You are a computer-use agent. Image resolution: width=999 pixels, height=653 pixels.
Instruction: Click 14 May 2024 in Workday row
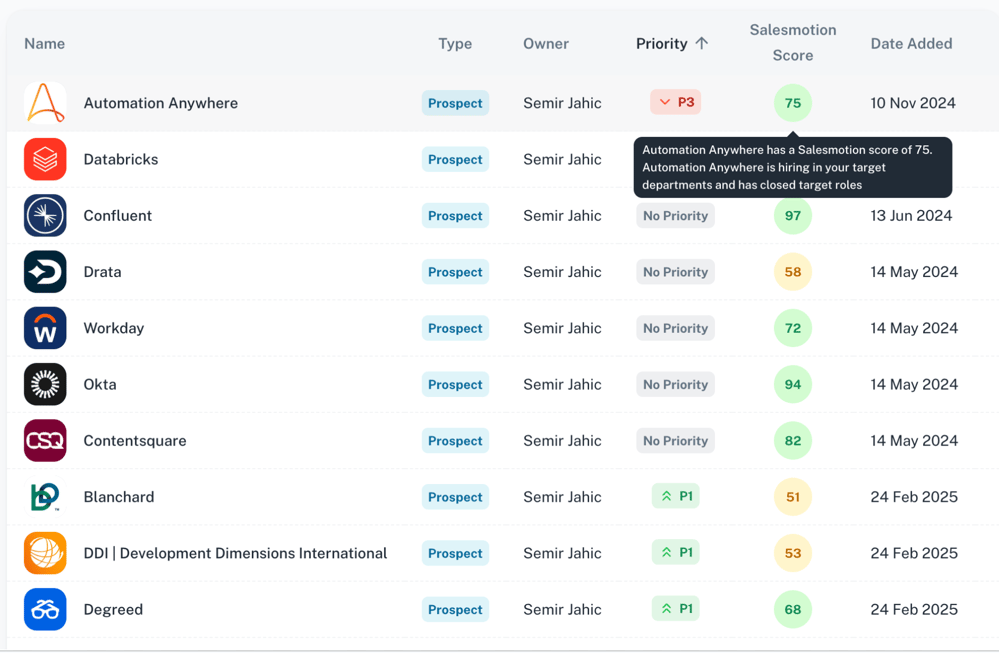914,328
